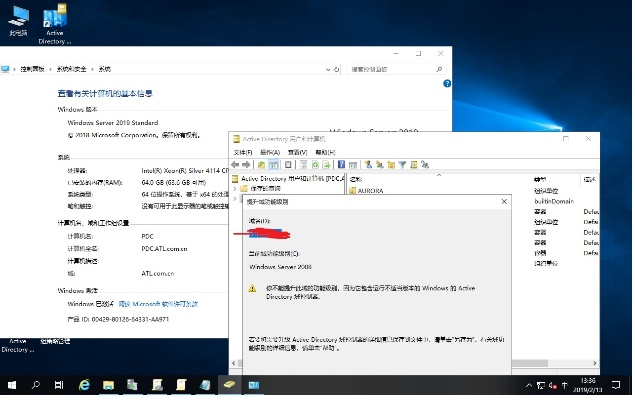
Task: Open taskbar search magnifier
Action: click(36, 385)
